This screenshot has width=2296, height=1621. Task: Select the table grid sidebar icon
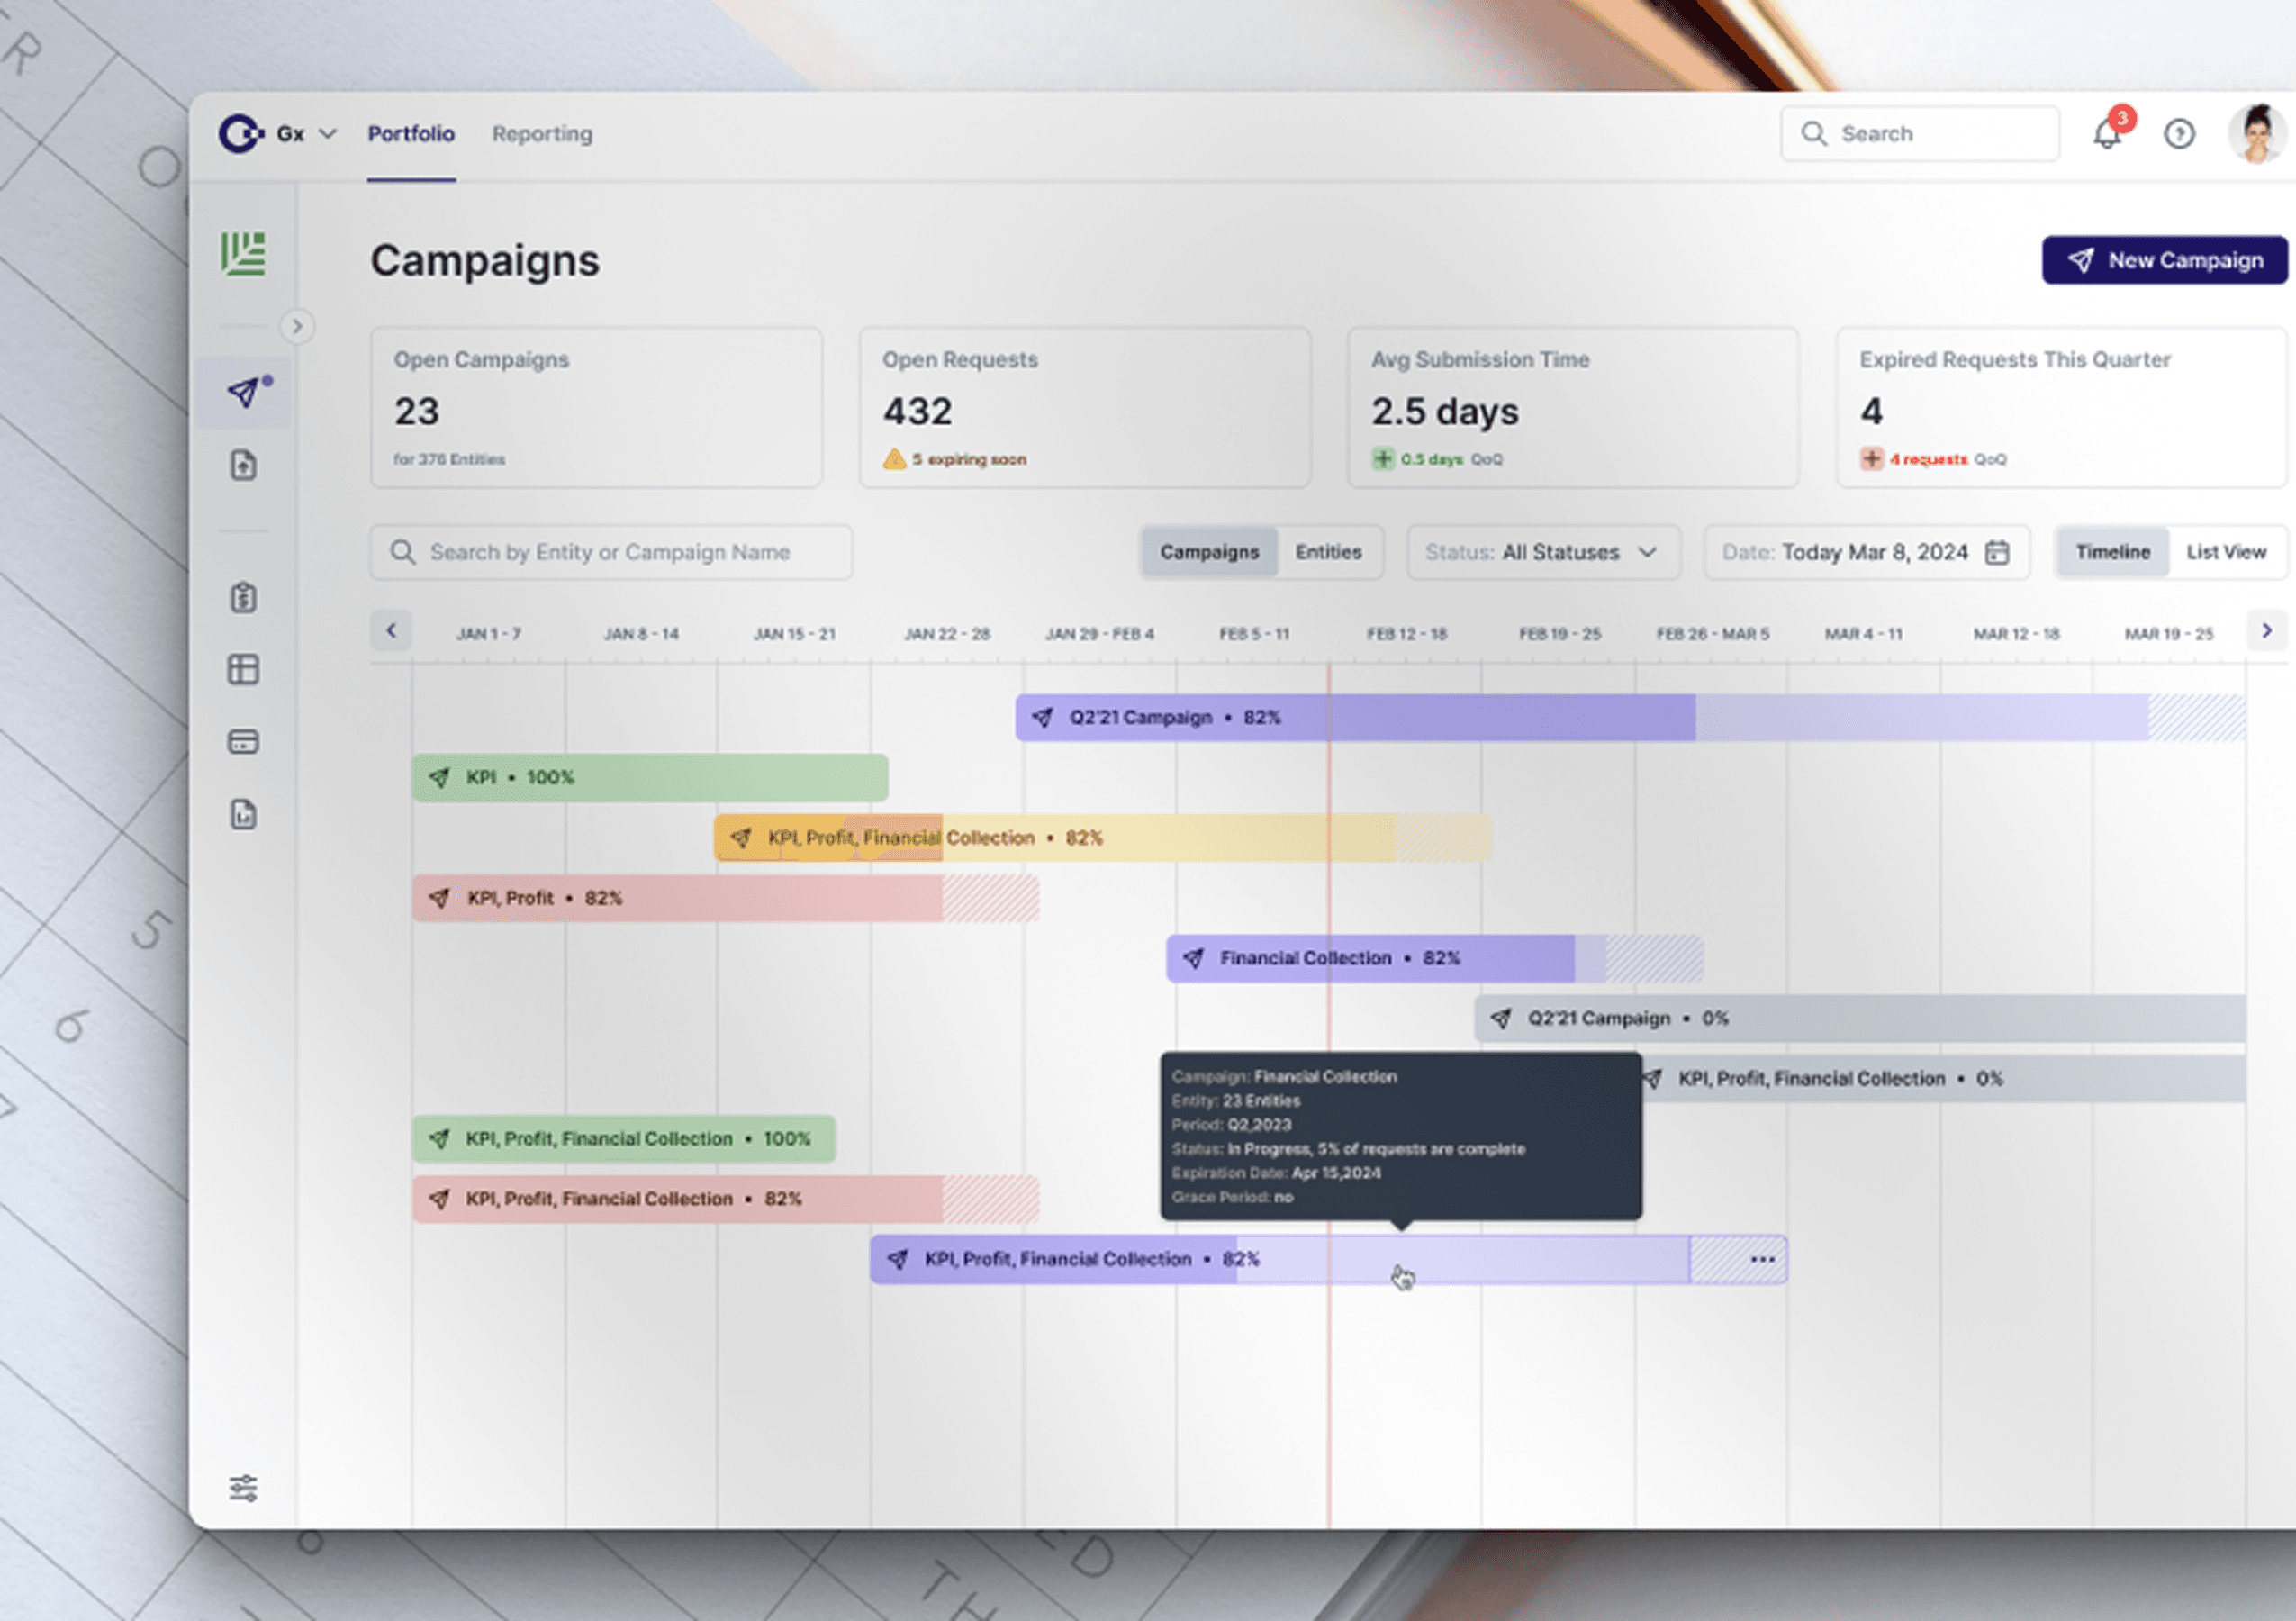[244, 669]
